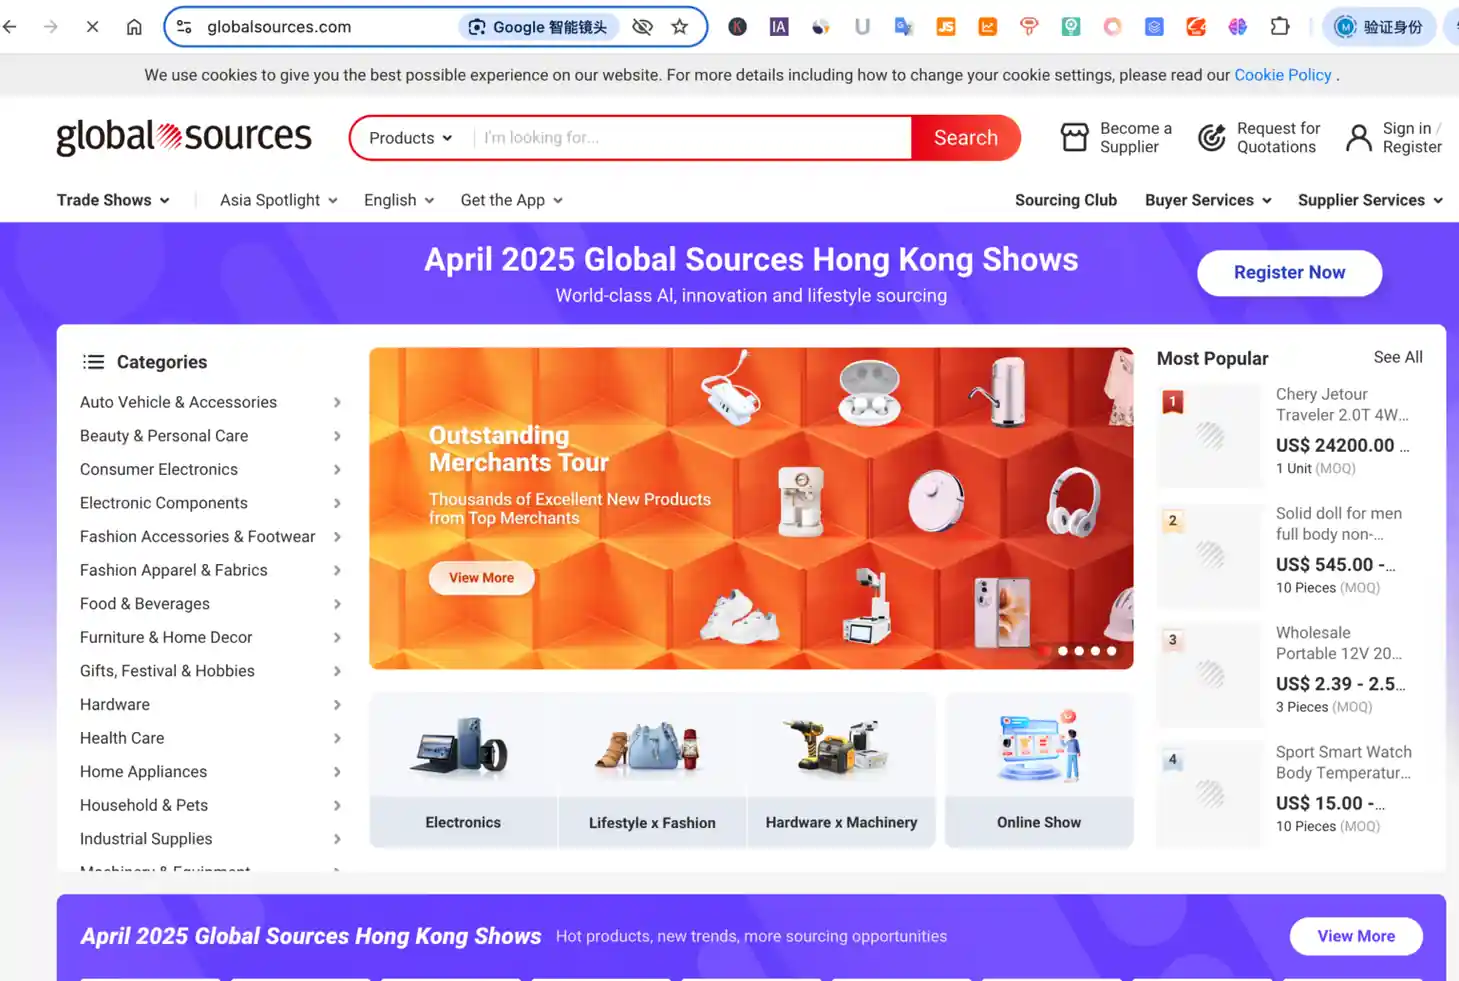Click the back navigation arrow
Image resolution: width=1459 pixels, height=981 pixels.
(x=10, y=27)
